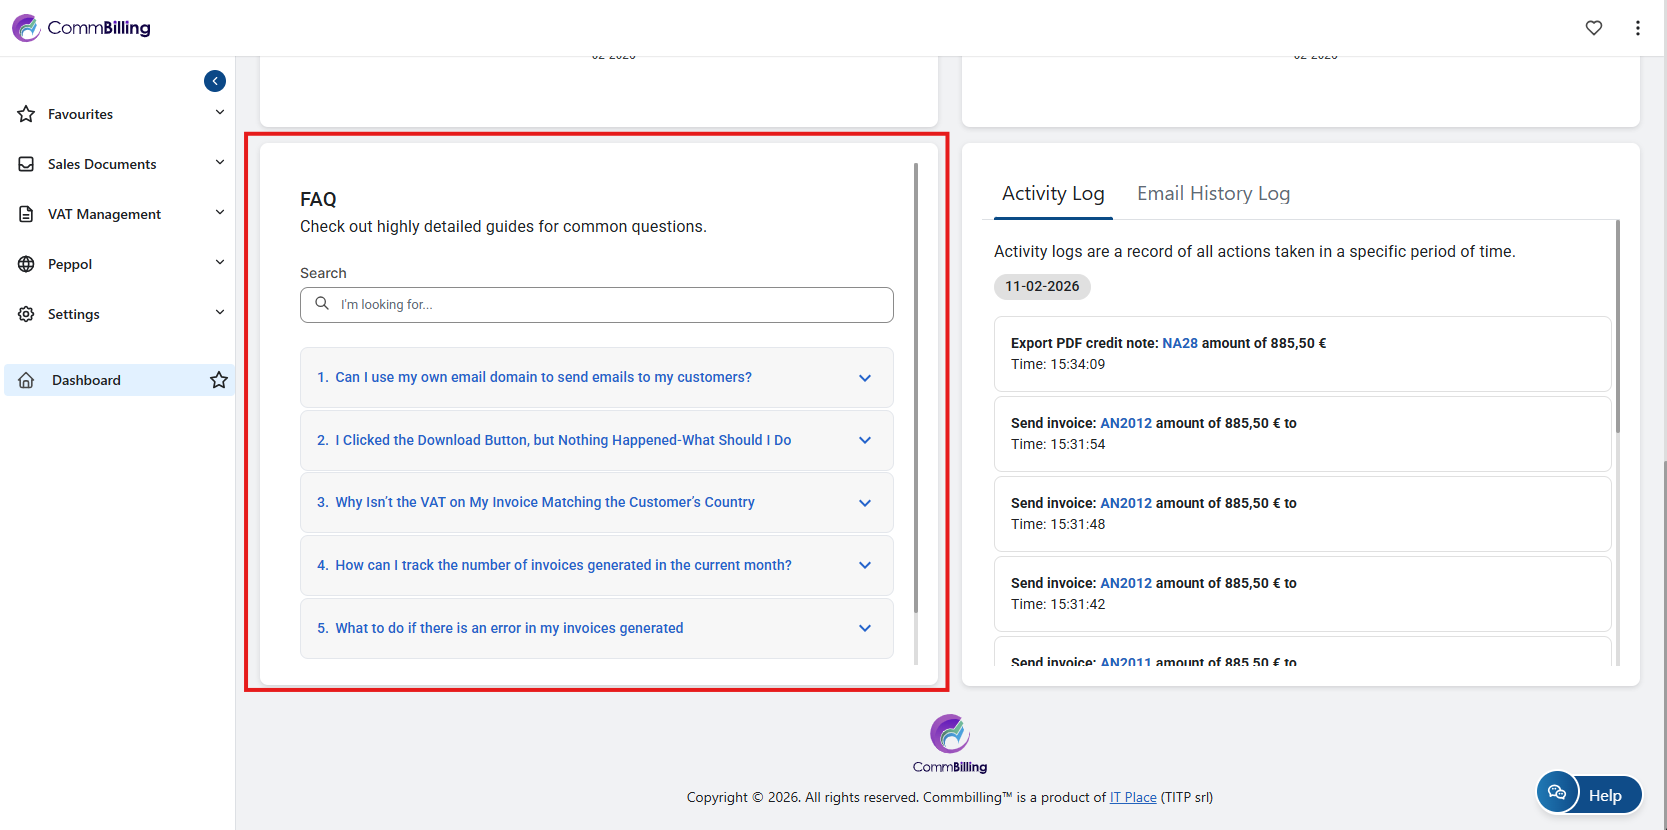Switch to the Email History Log tab

tap(1213, 193)
